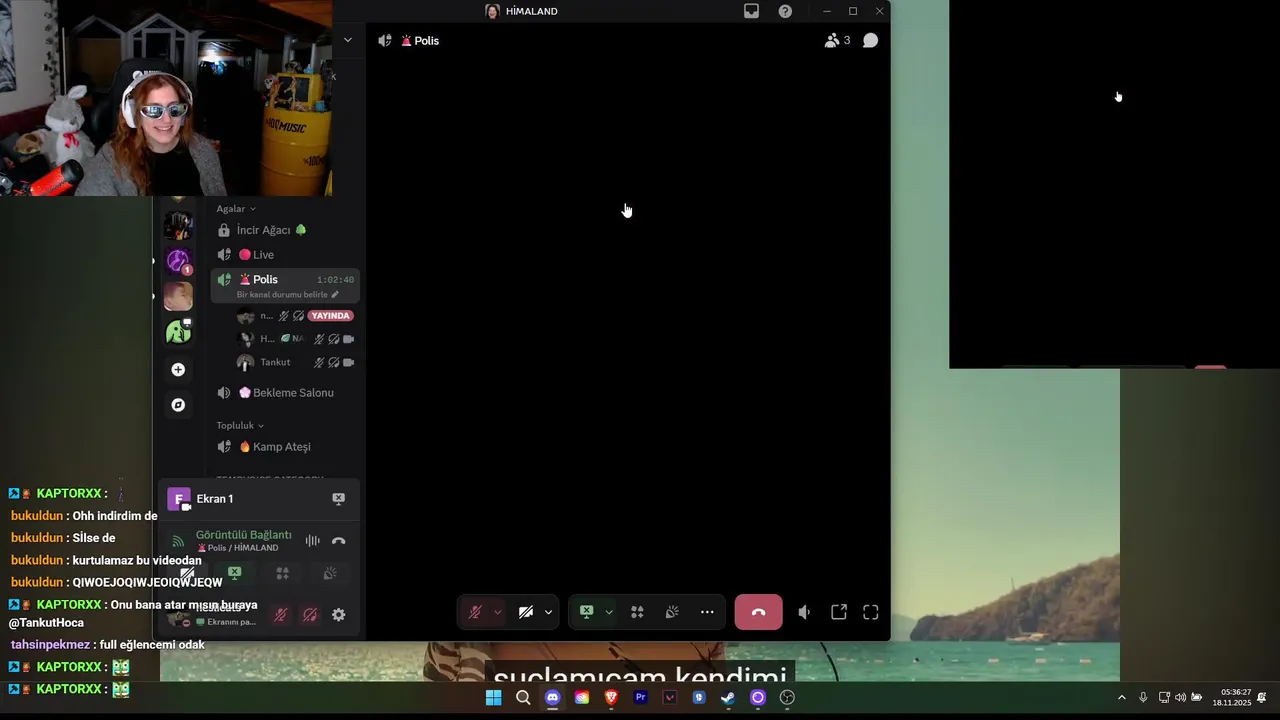
Task: Pop out the call window
Action: (x=839, y=612)
